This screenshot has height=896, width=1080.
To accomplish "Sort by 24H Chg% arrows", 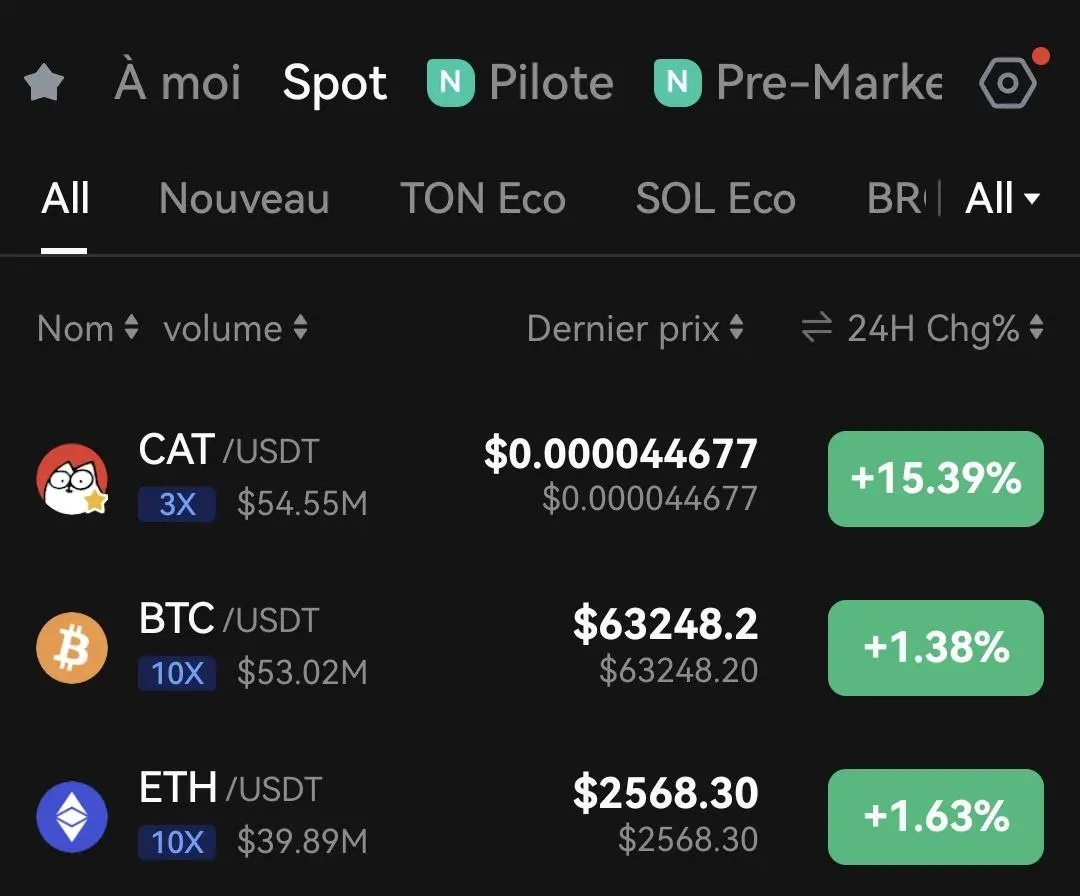I will coord(1037,327).
